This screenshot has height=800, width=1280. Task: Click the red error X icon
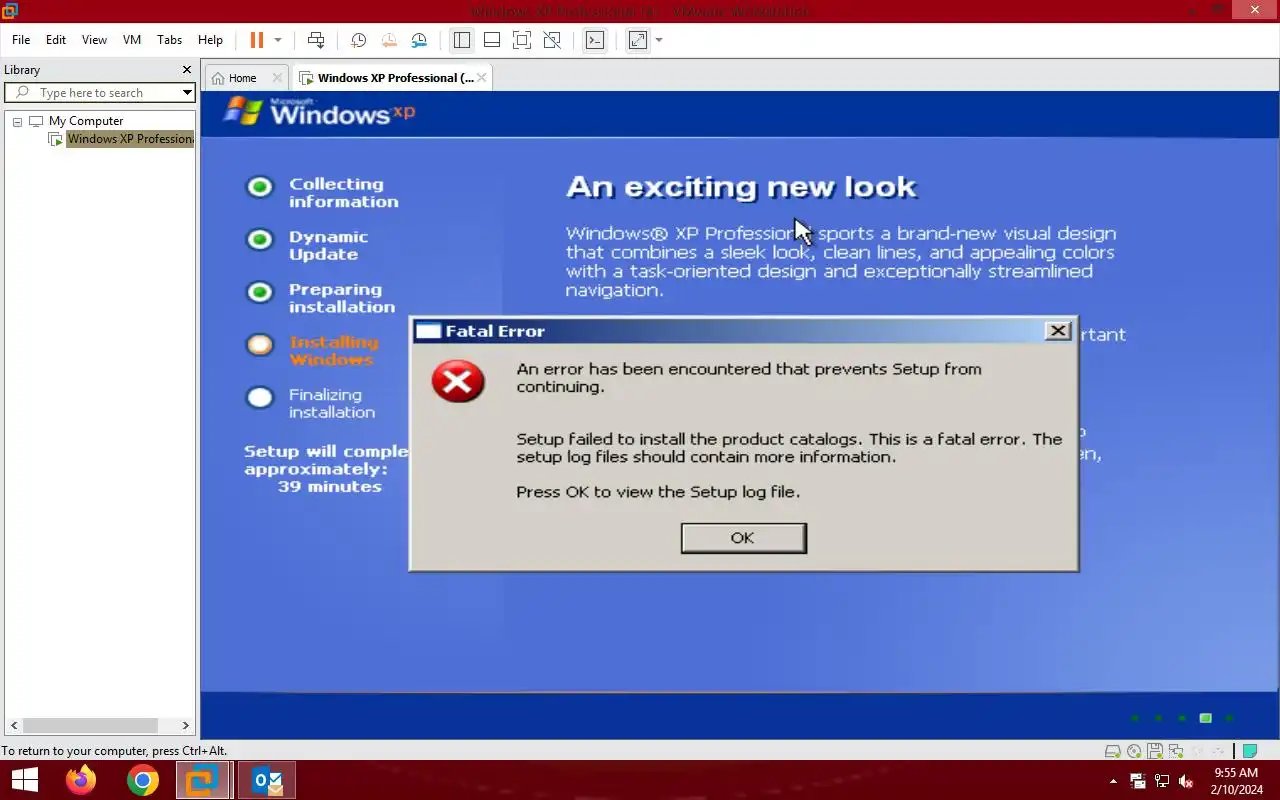click(x=458, y=382)
